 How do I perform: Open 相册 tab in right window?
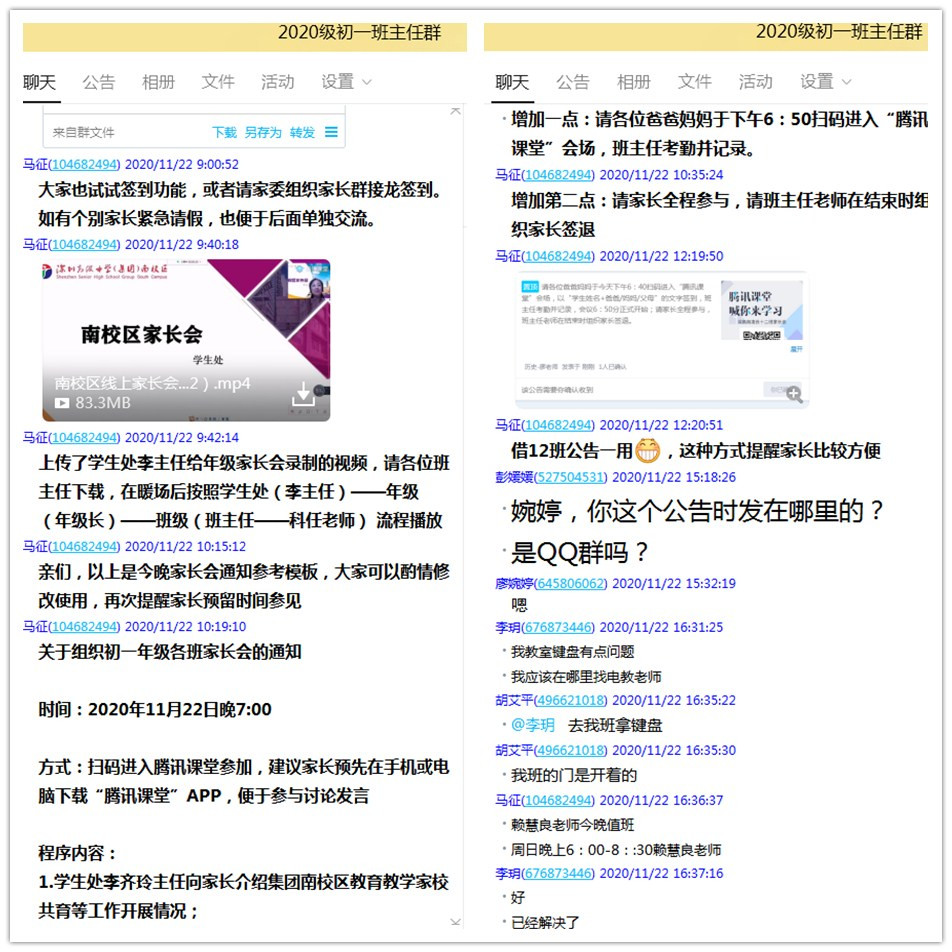click(634, 82)
